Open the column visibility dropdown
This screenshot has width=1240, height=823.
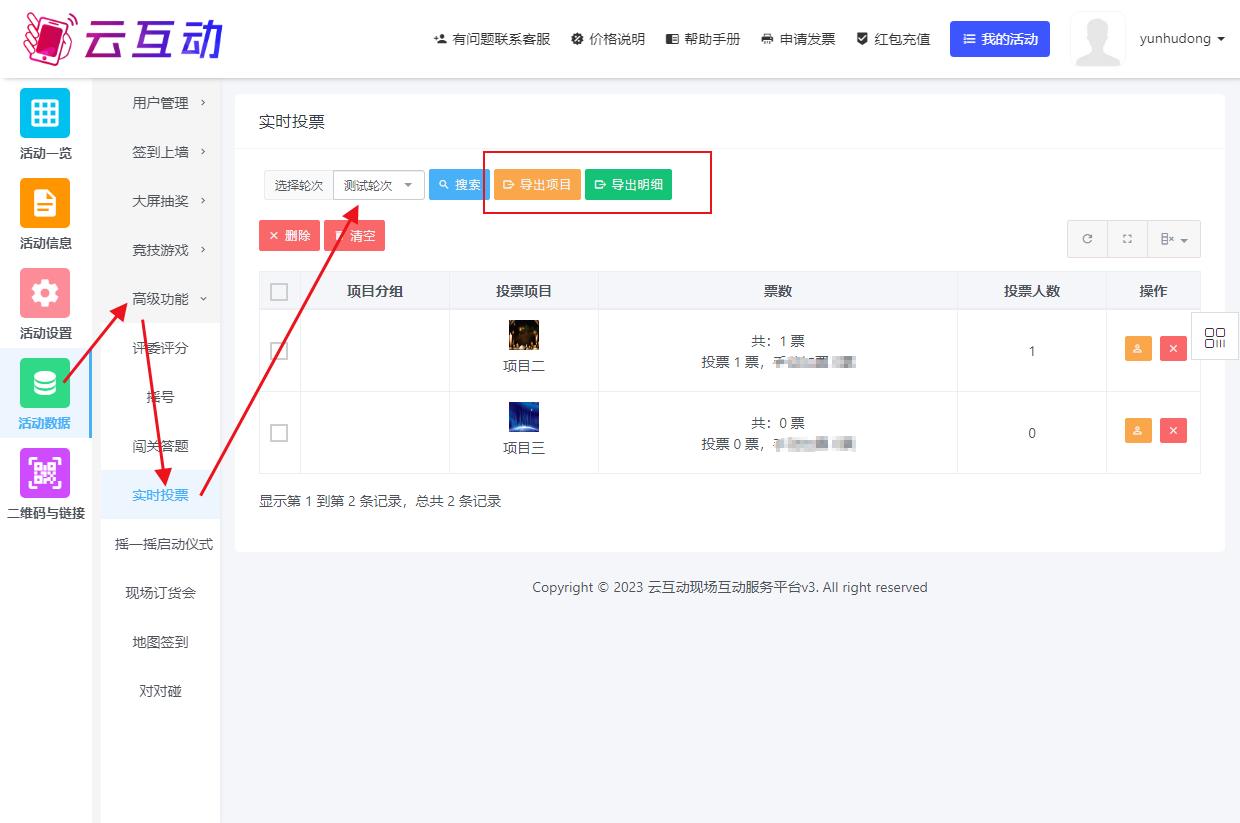1174,239
